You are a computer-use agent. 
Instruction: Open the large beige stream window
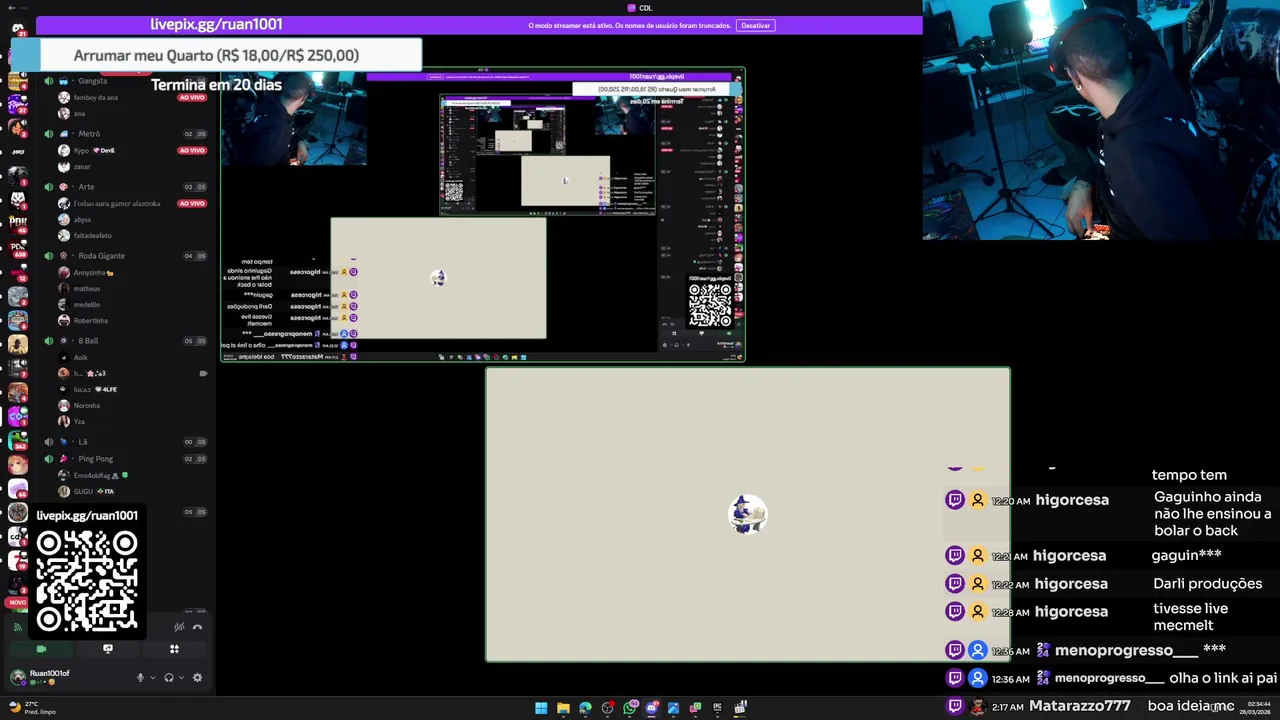pyautogui.click(x=748, y=514)
